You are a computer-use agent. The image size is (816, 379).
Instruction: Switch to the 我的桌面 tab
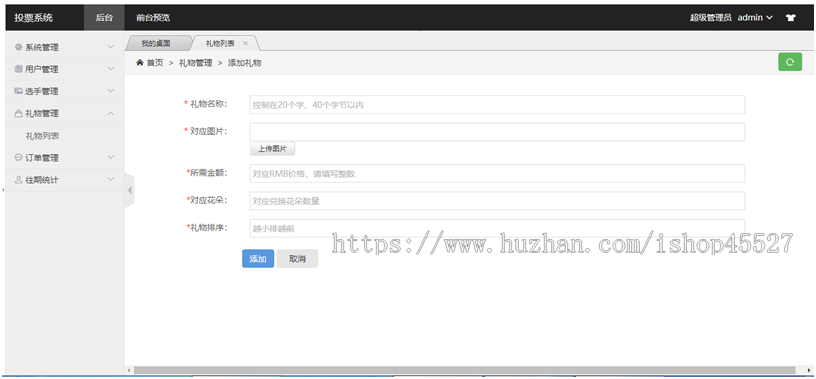click(x=156, y=43)
